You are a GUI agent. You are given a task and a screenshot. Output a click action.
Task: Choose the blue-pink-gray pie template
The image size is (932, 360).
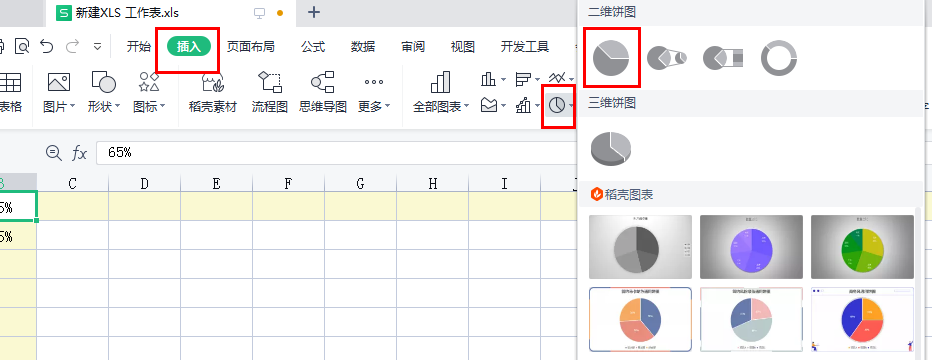(x=751, y=320)
